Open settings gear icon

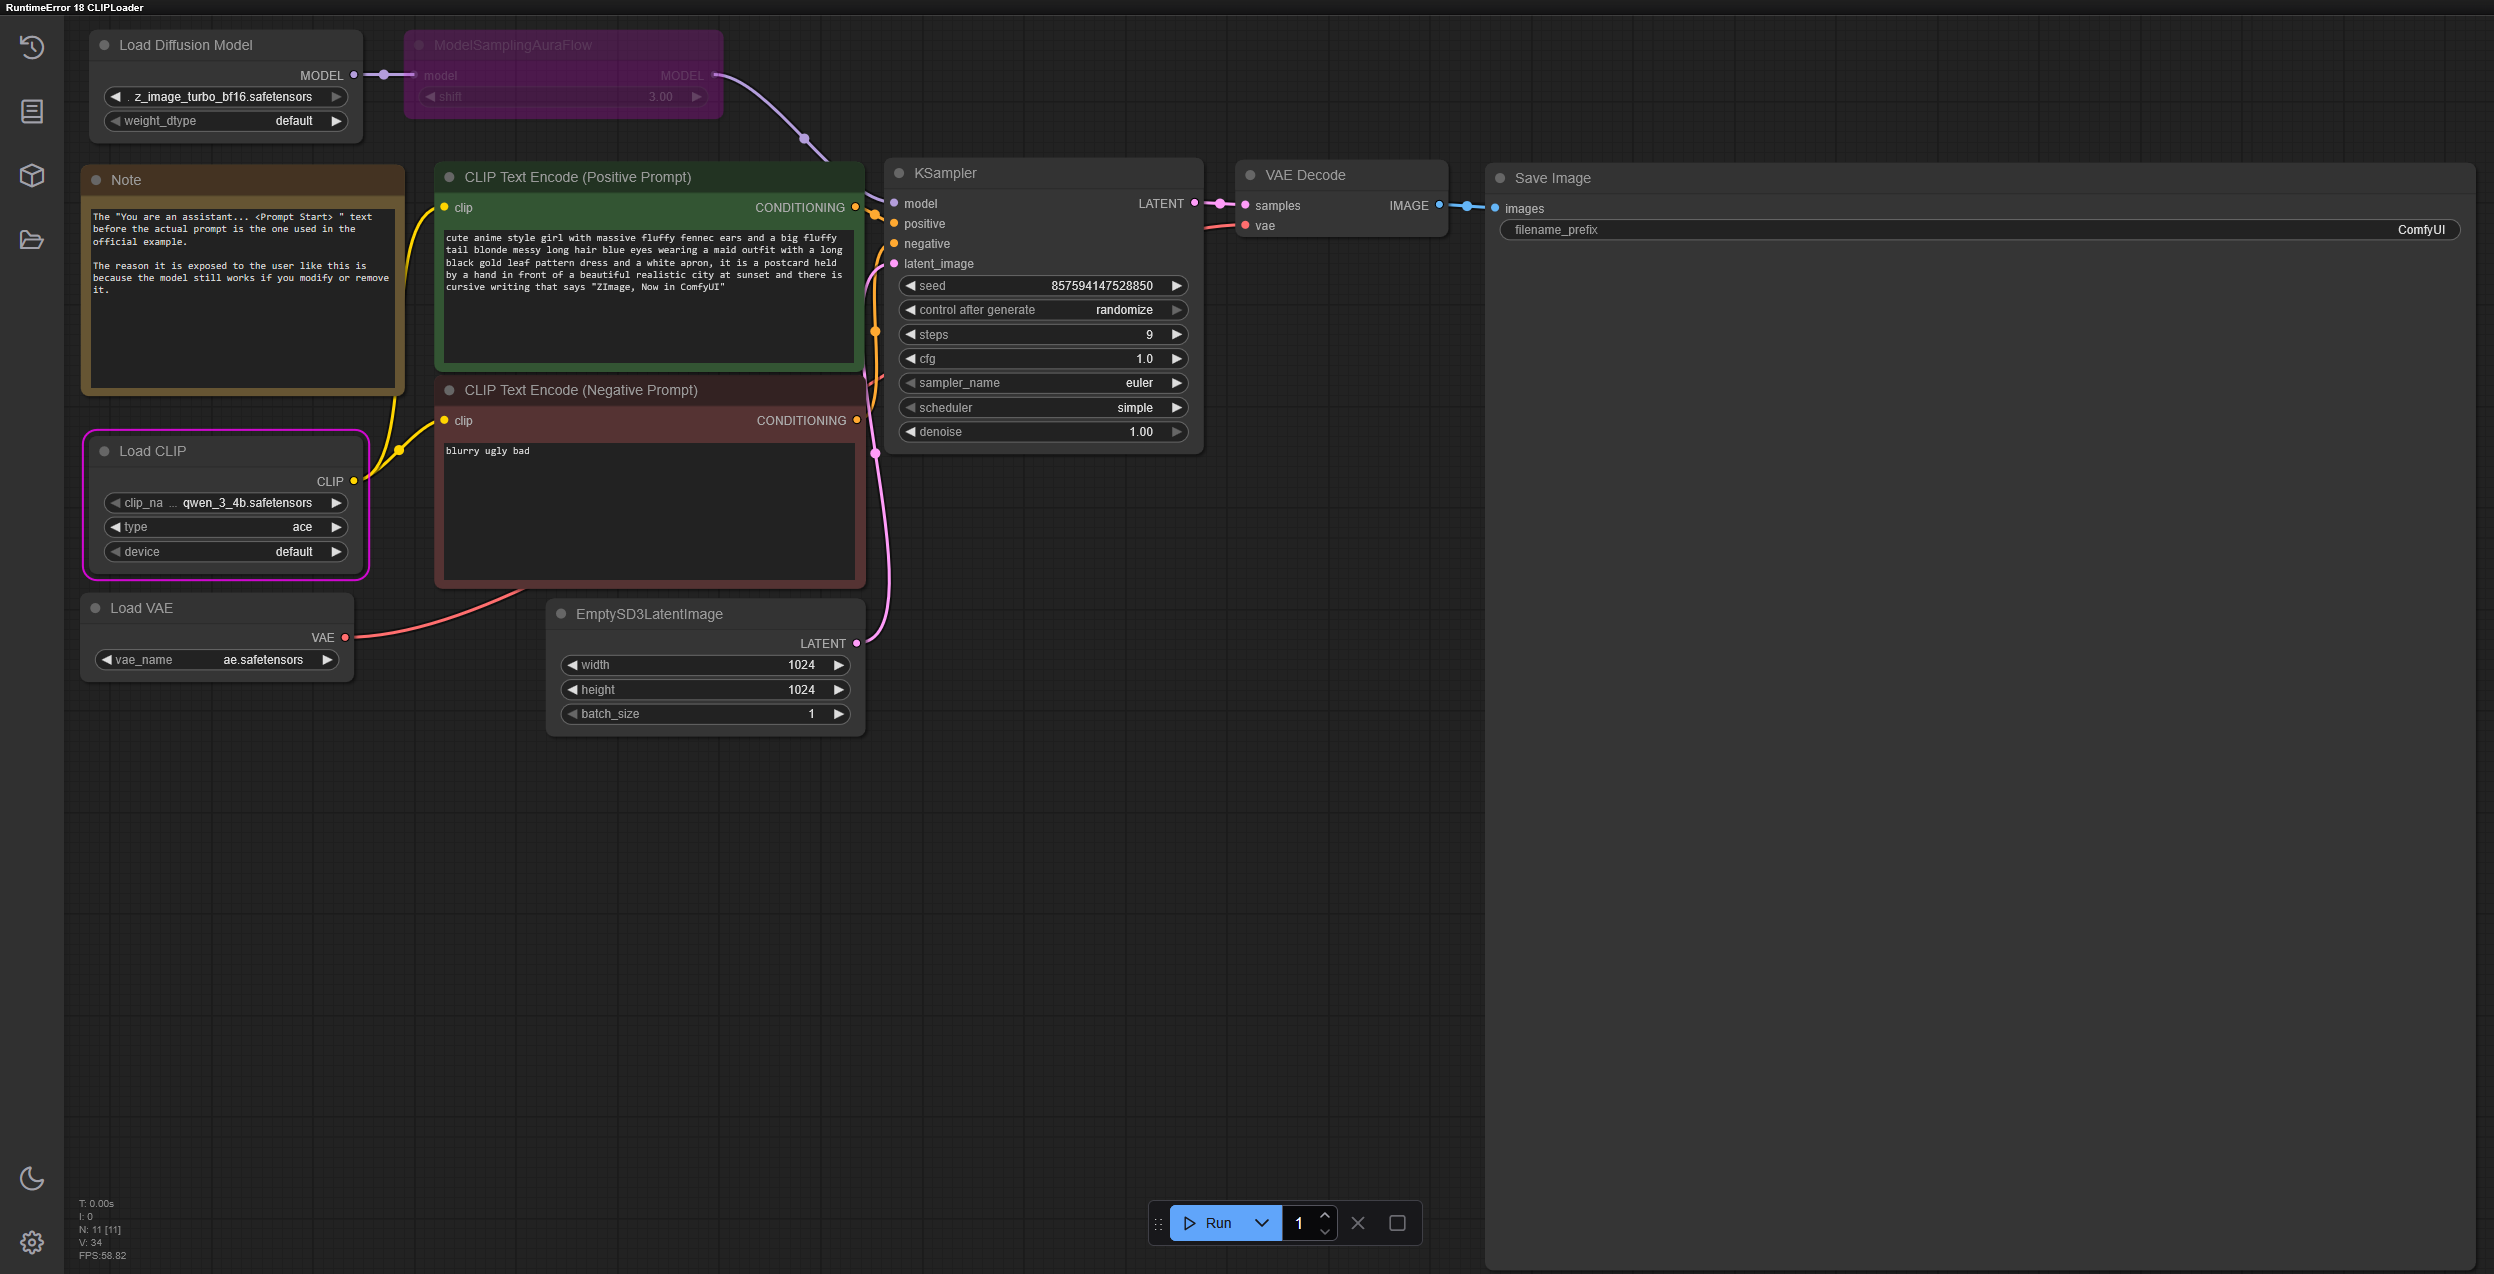click(x=32, y=1242)
